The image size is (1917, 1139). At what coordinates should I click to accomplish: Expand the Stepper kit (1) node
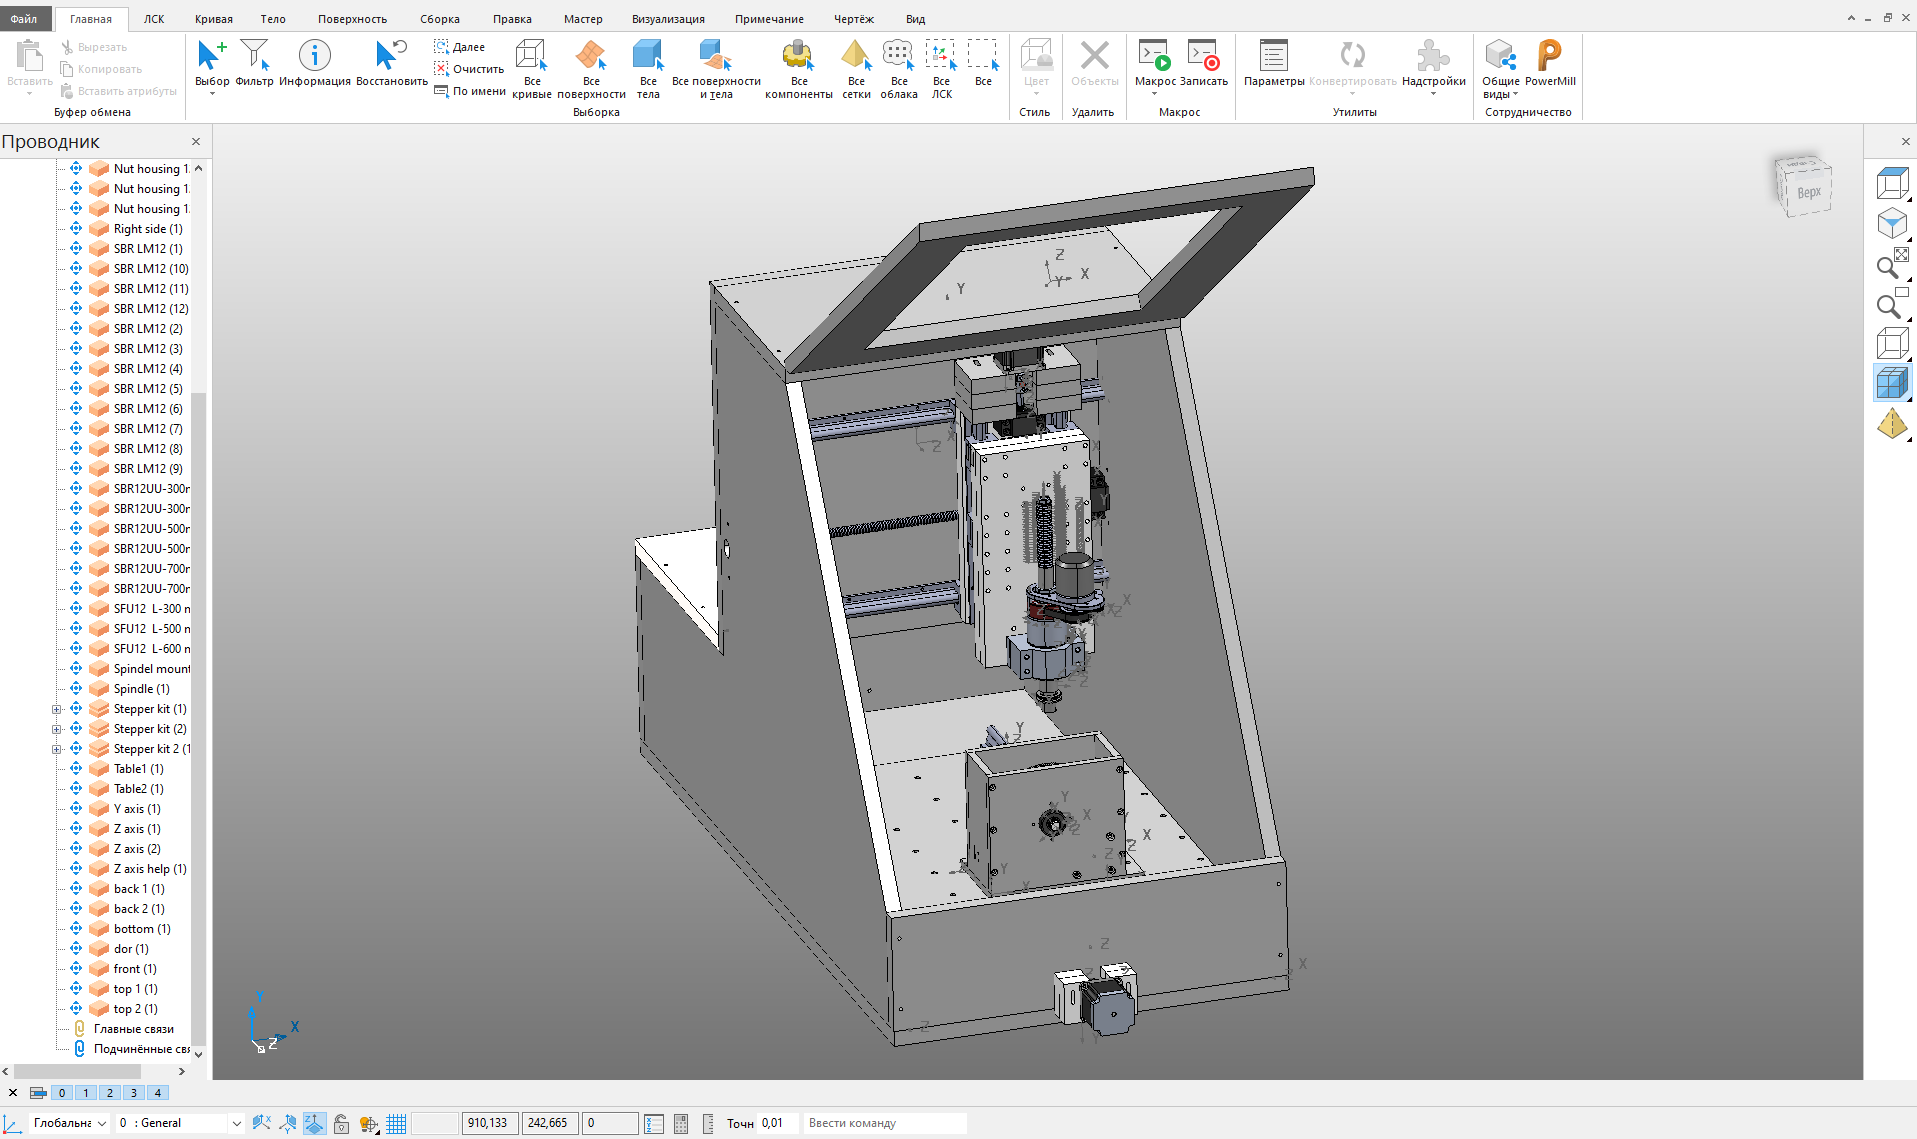[57, 709]
